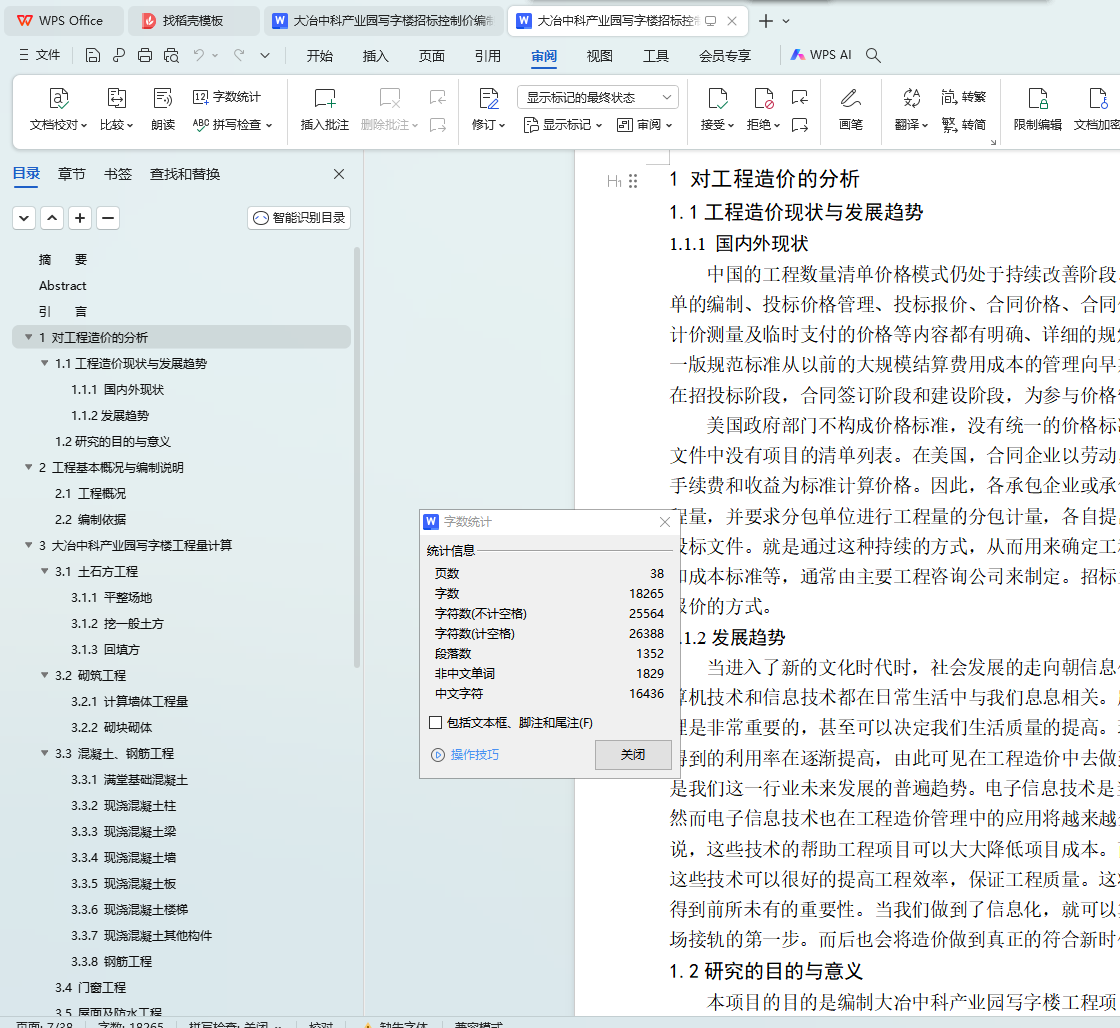Expand the 审阅 pane dropdown
The height and width of the screenshot is (1028, 1120).
point(645,125)
